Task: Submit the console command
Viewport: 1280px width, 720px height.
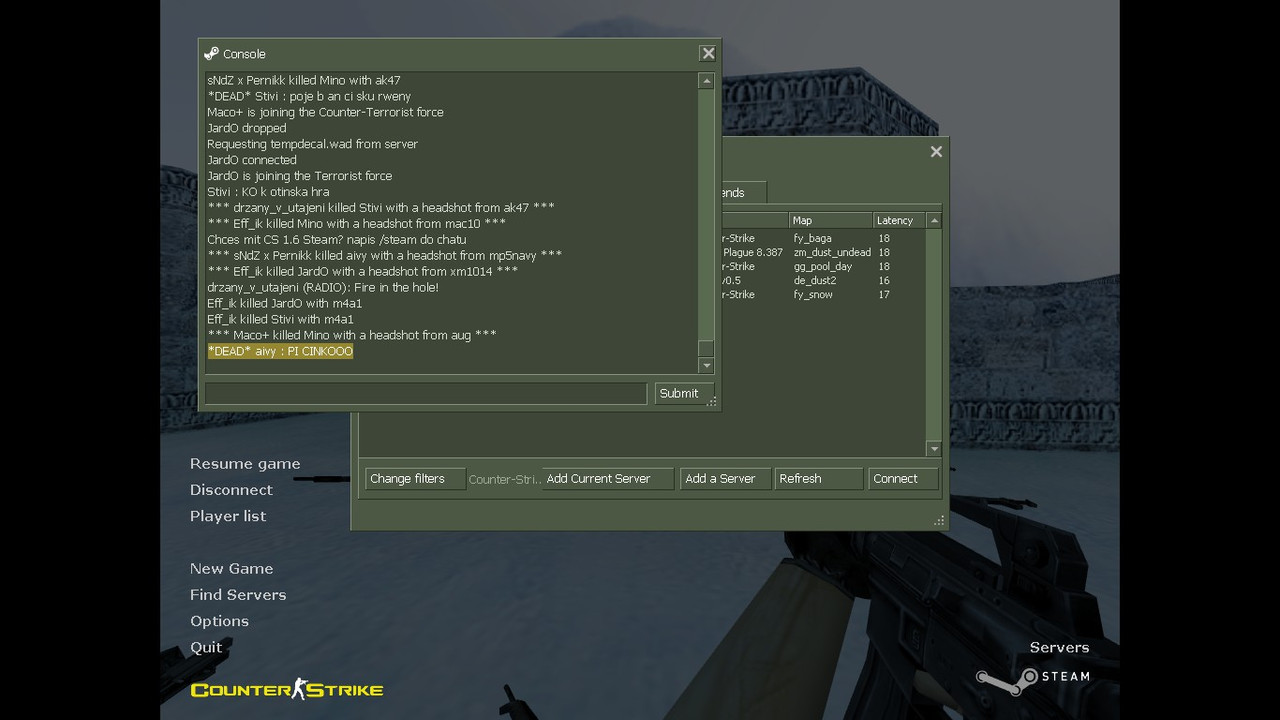Action: (x=684, y=393)
